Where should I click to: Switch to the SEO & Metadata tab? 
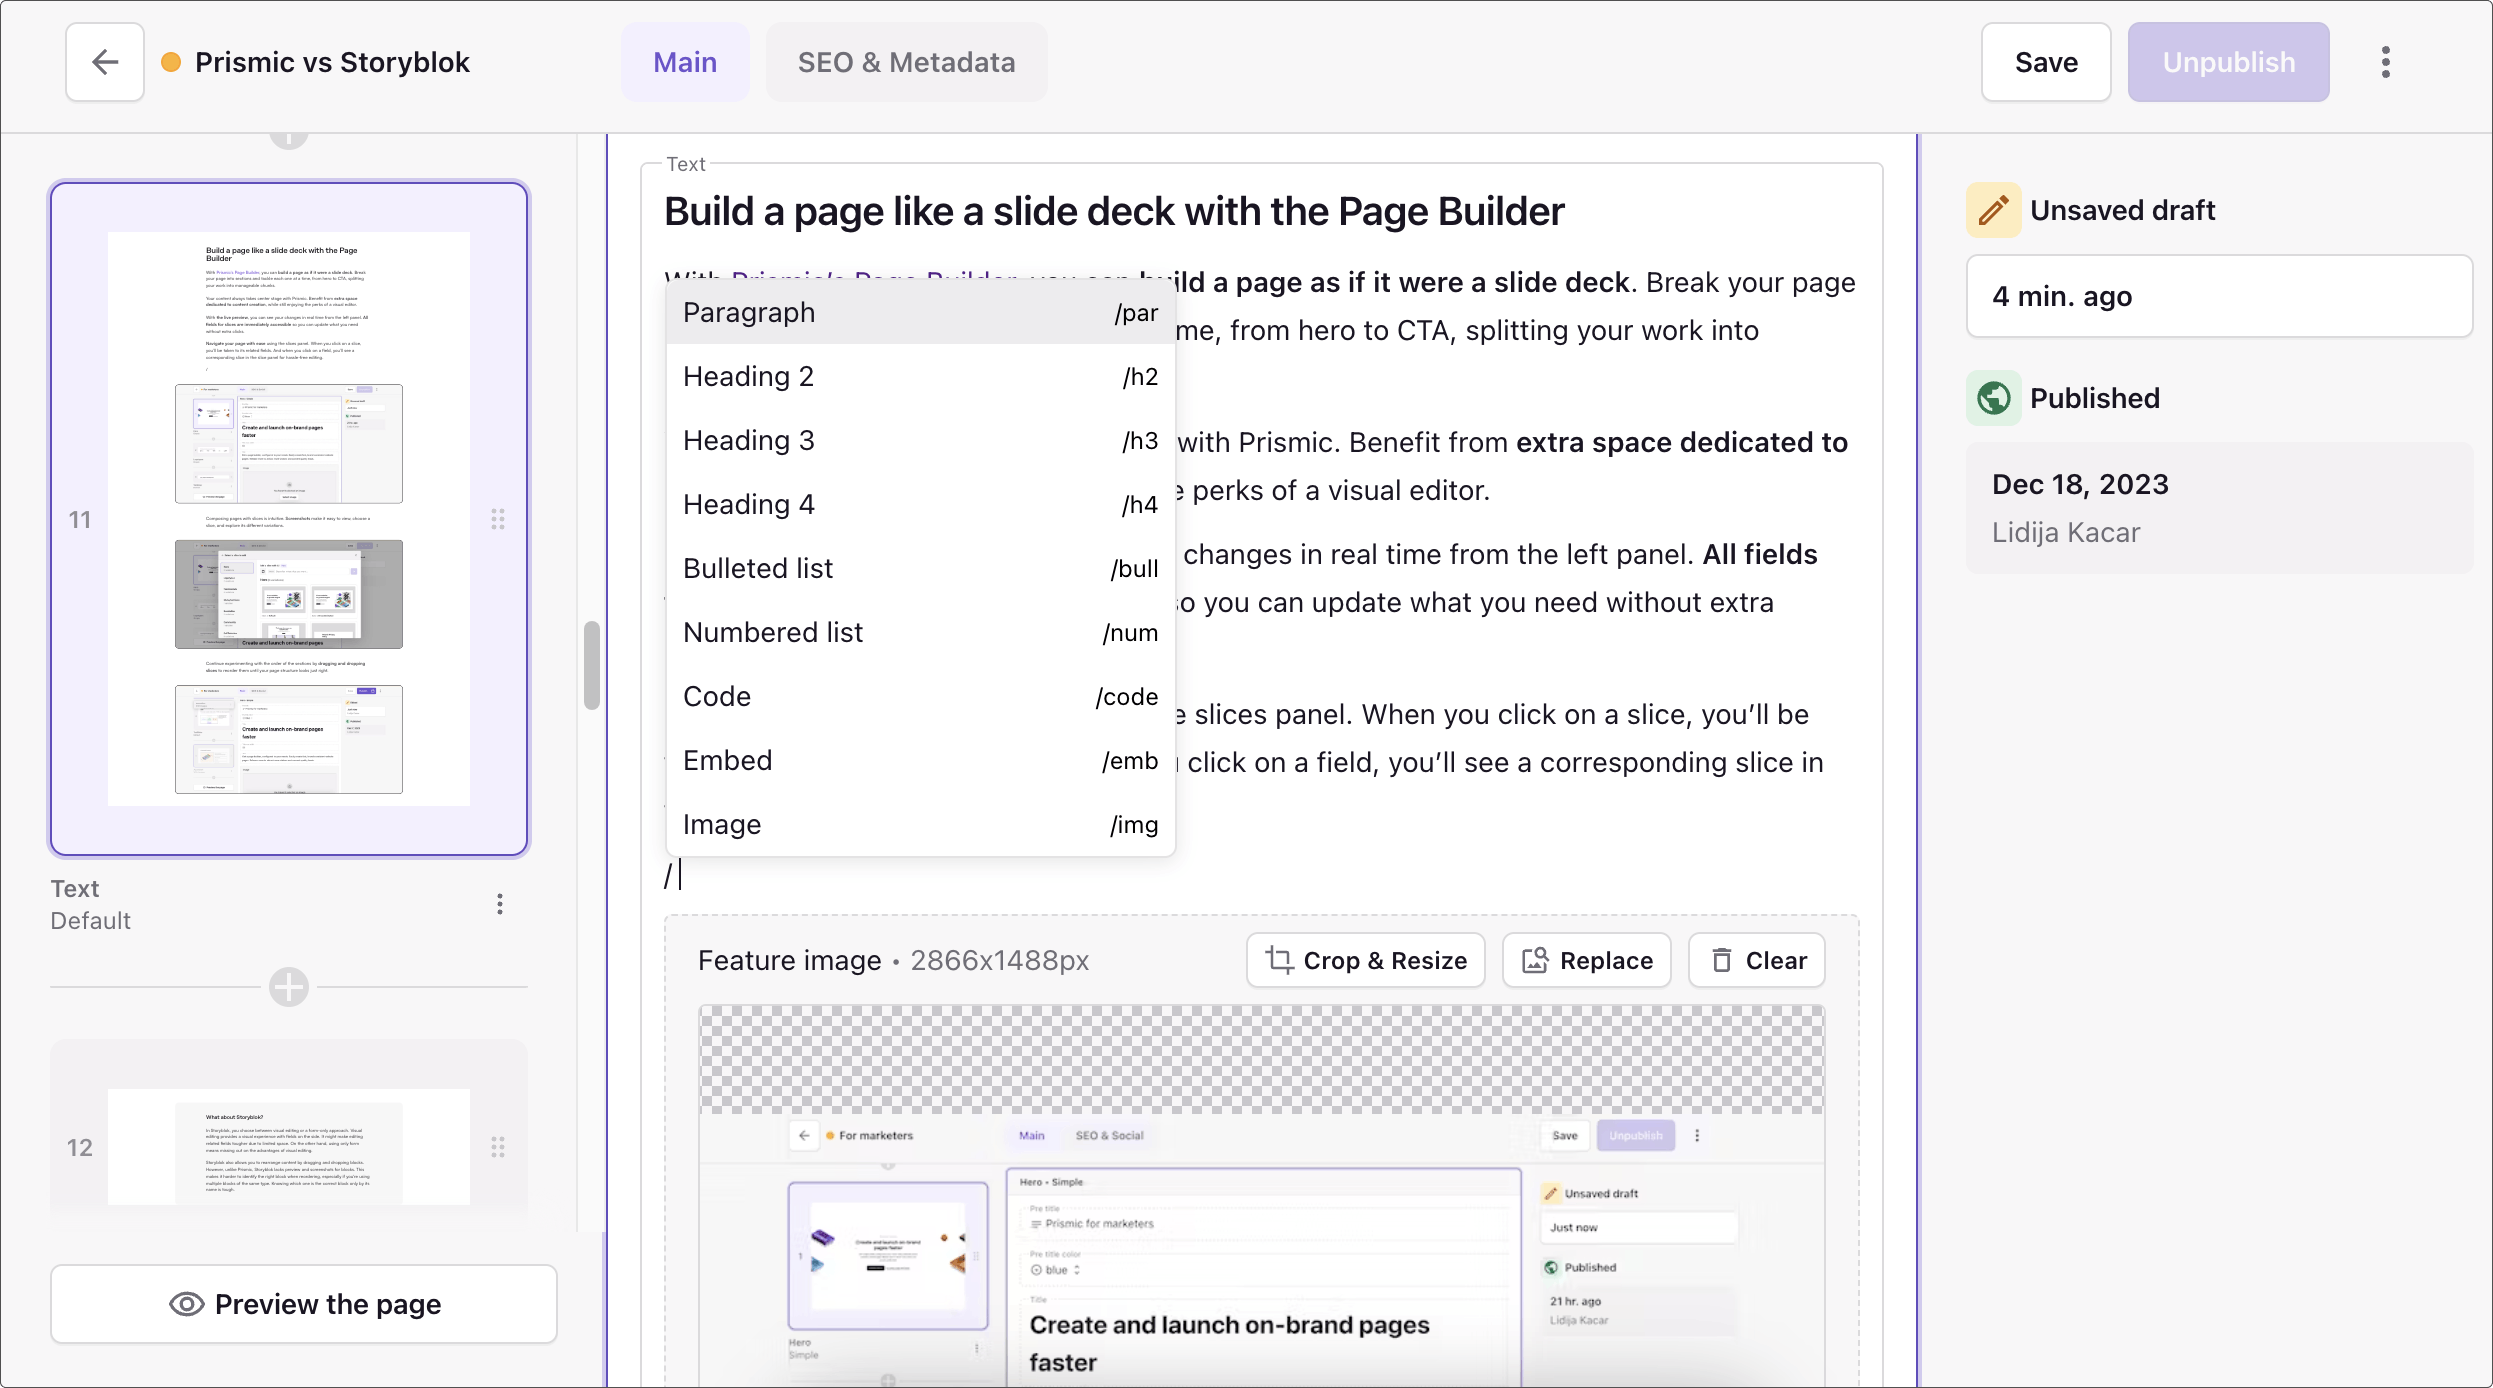(905, 62)
